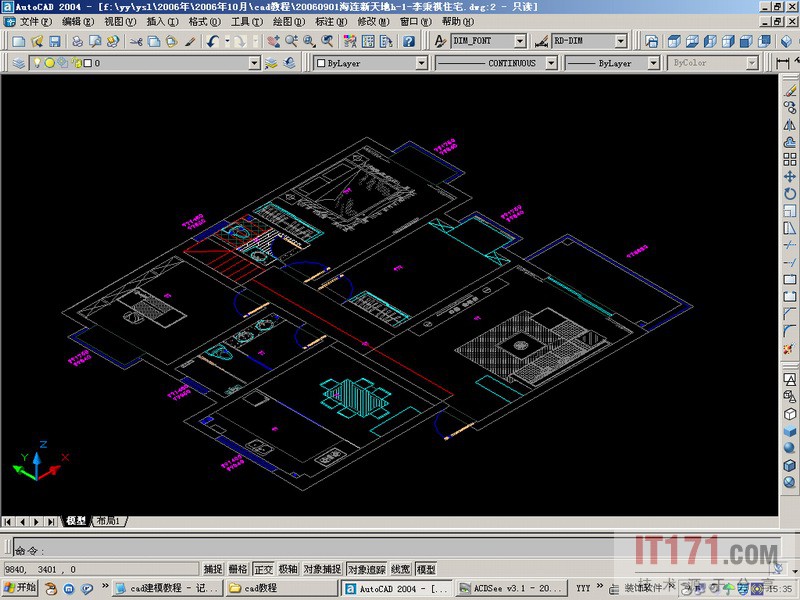Toggle 栅格 (Grid) display in status bar
Image resolution: width=800 pixels, height=600 pixels.
pos(238,569)
